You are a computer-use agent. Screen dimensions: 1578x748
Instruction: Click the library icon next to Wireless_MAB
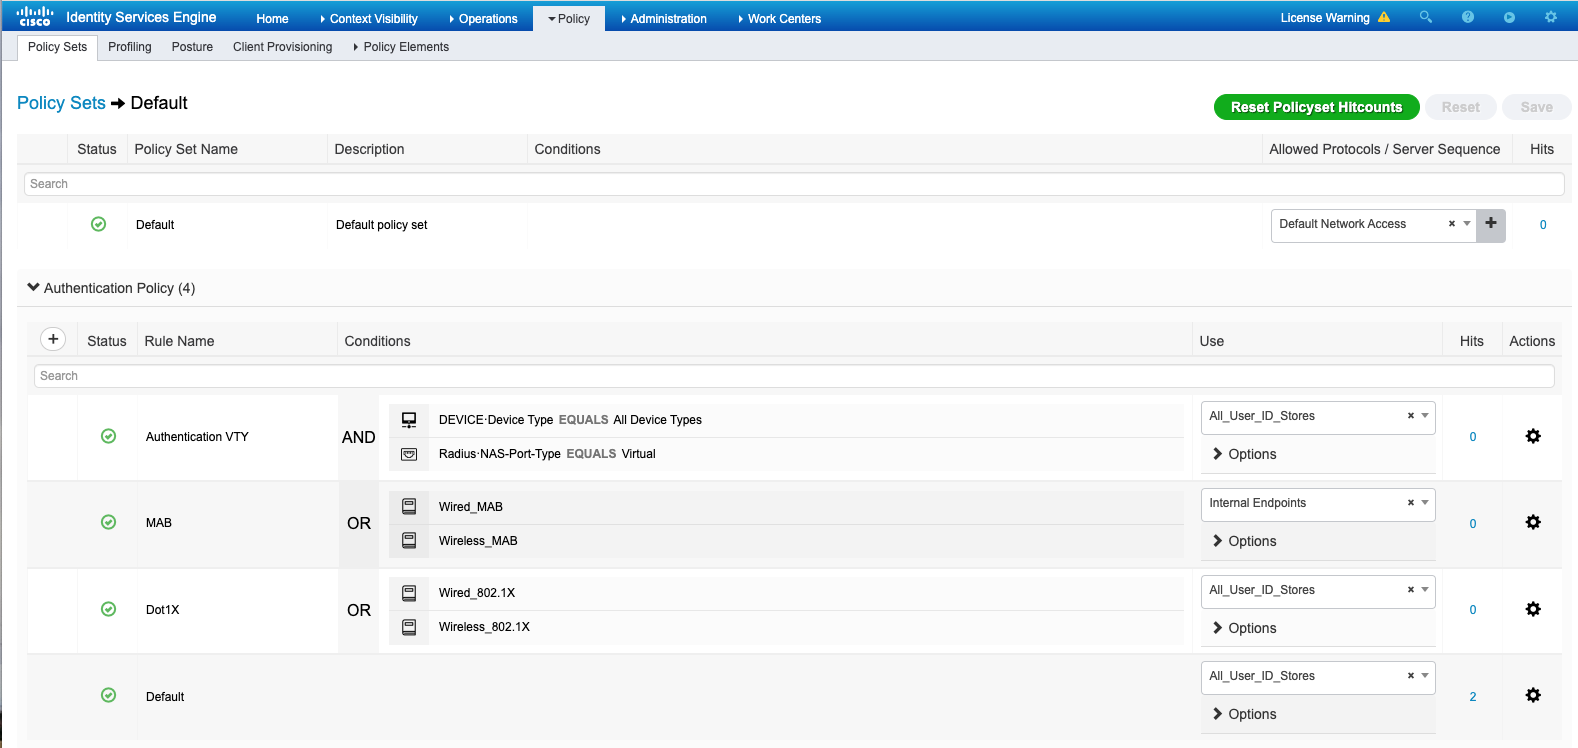tap(409, 540)
